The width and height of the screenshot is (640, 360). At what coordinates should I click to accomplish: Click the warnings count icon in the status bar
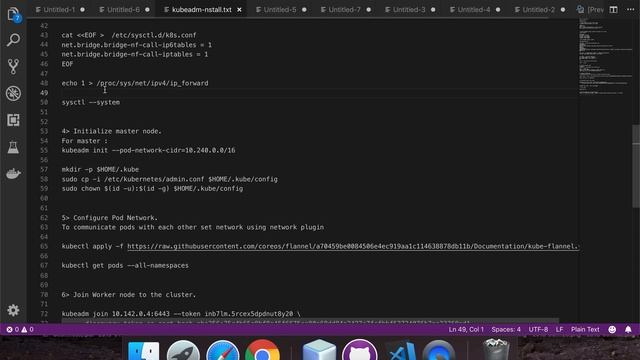tap(24, 329)
